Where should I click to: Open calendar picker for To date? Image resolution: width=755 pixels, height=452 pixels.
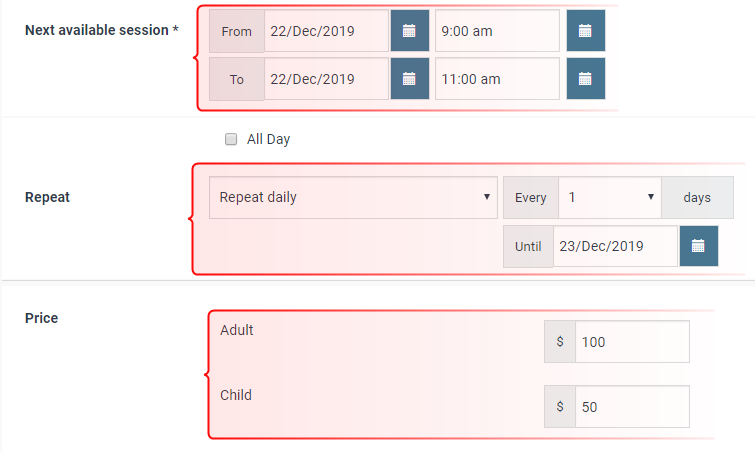coord(410,79)
